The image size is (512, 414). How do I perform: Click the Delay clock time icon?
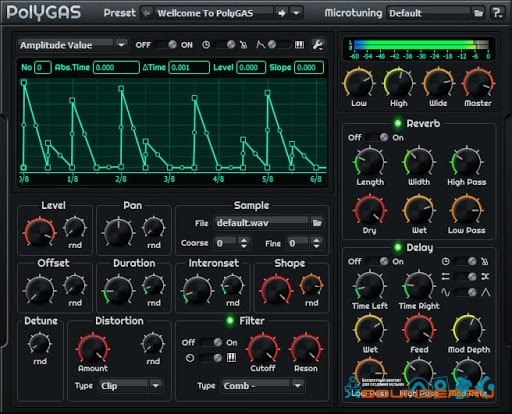[446, 261]
